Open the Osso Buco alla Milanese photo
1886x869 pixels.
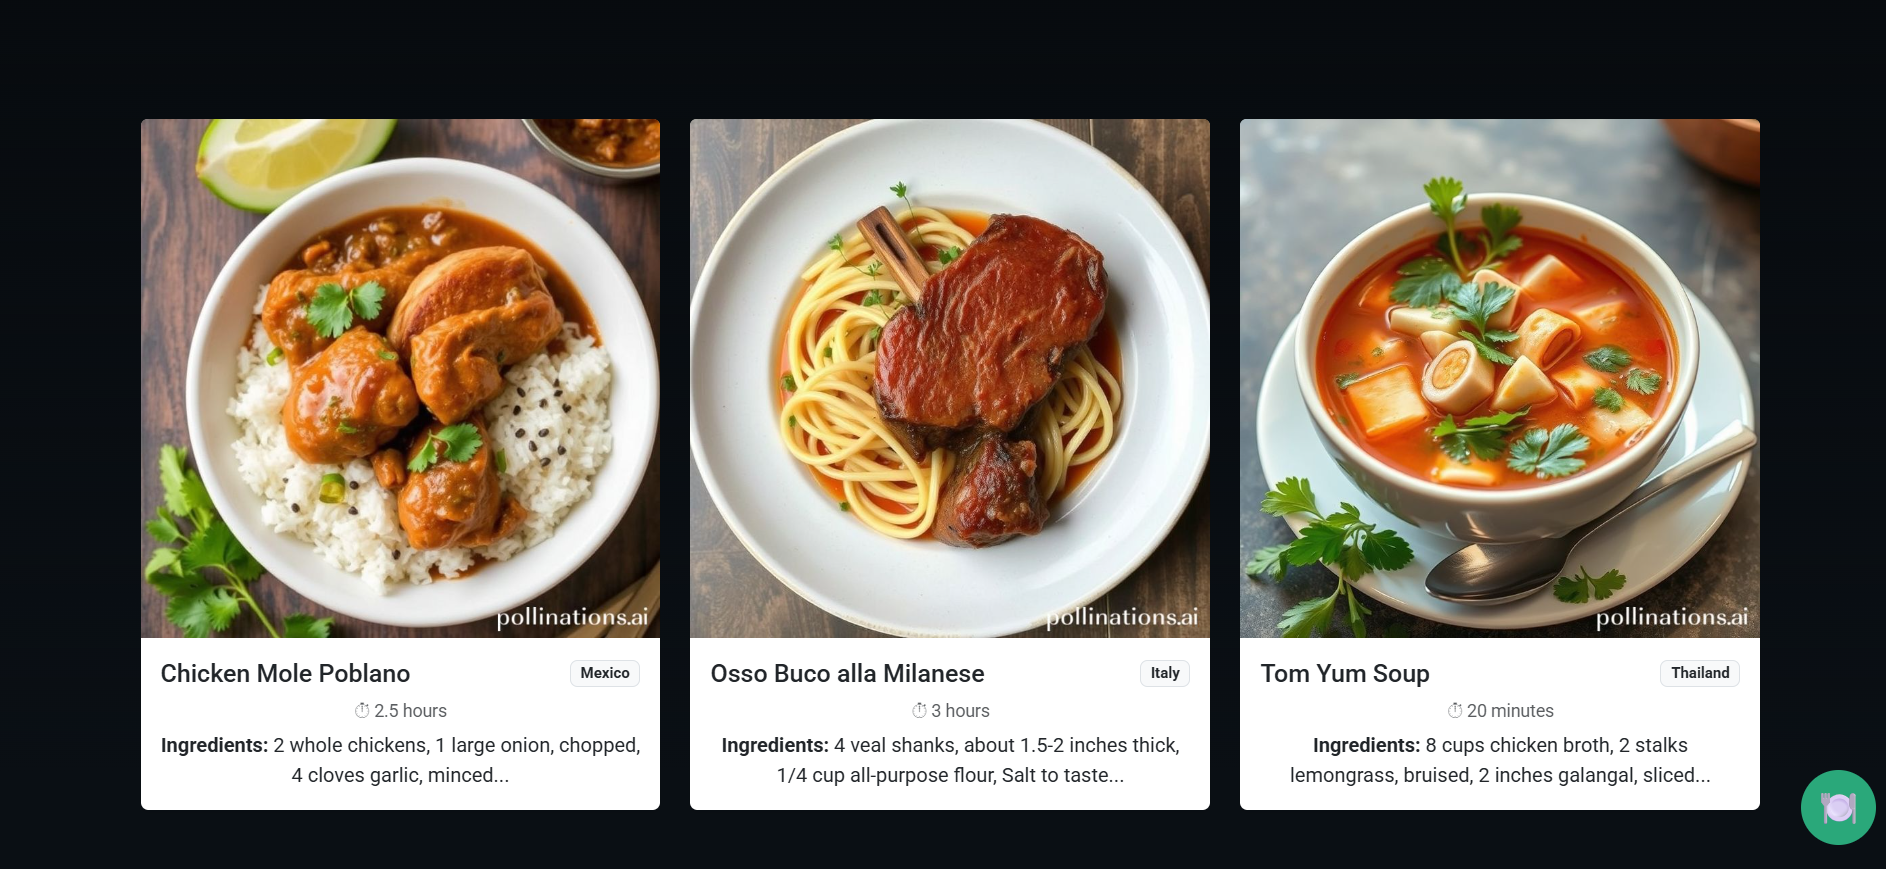[x=950, y=378]
